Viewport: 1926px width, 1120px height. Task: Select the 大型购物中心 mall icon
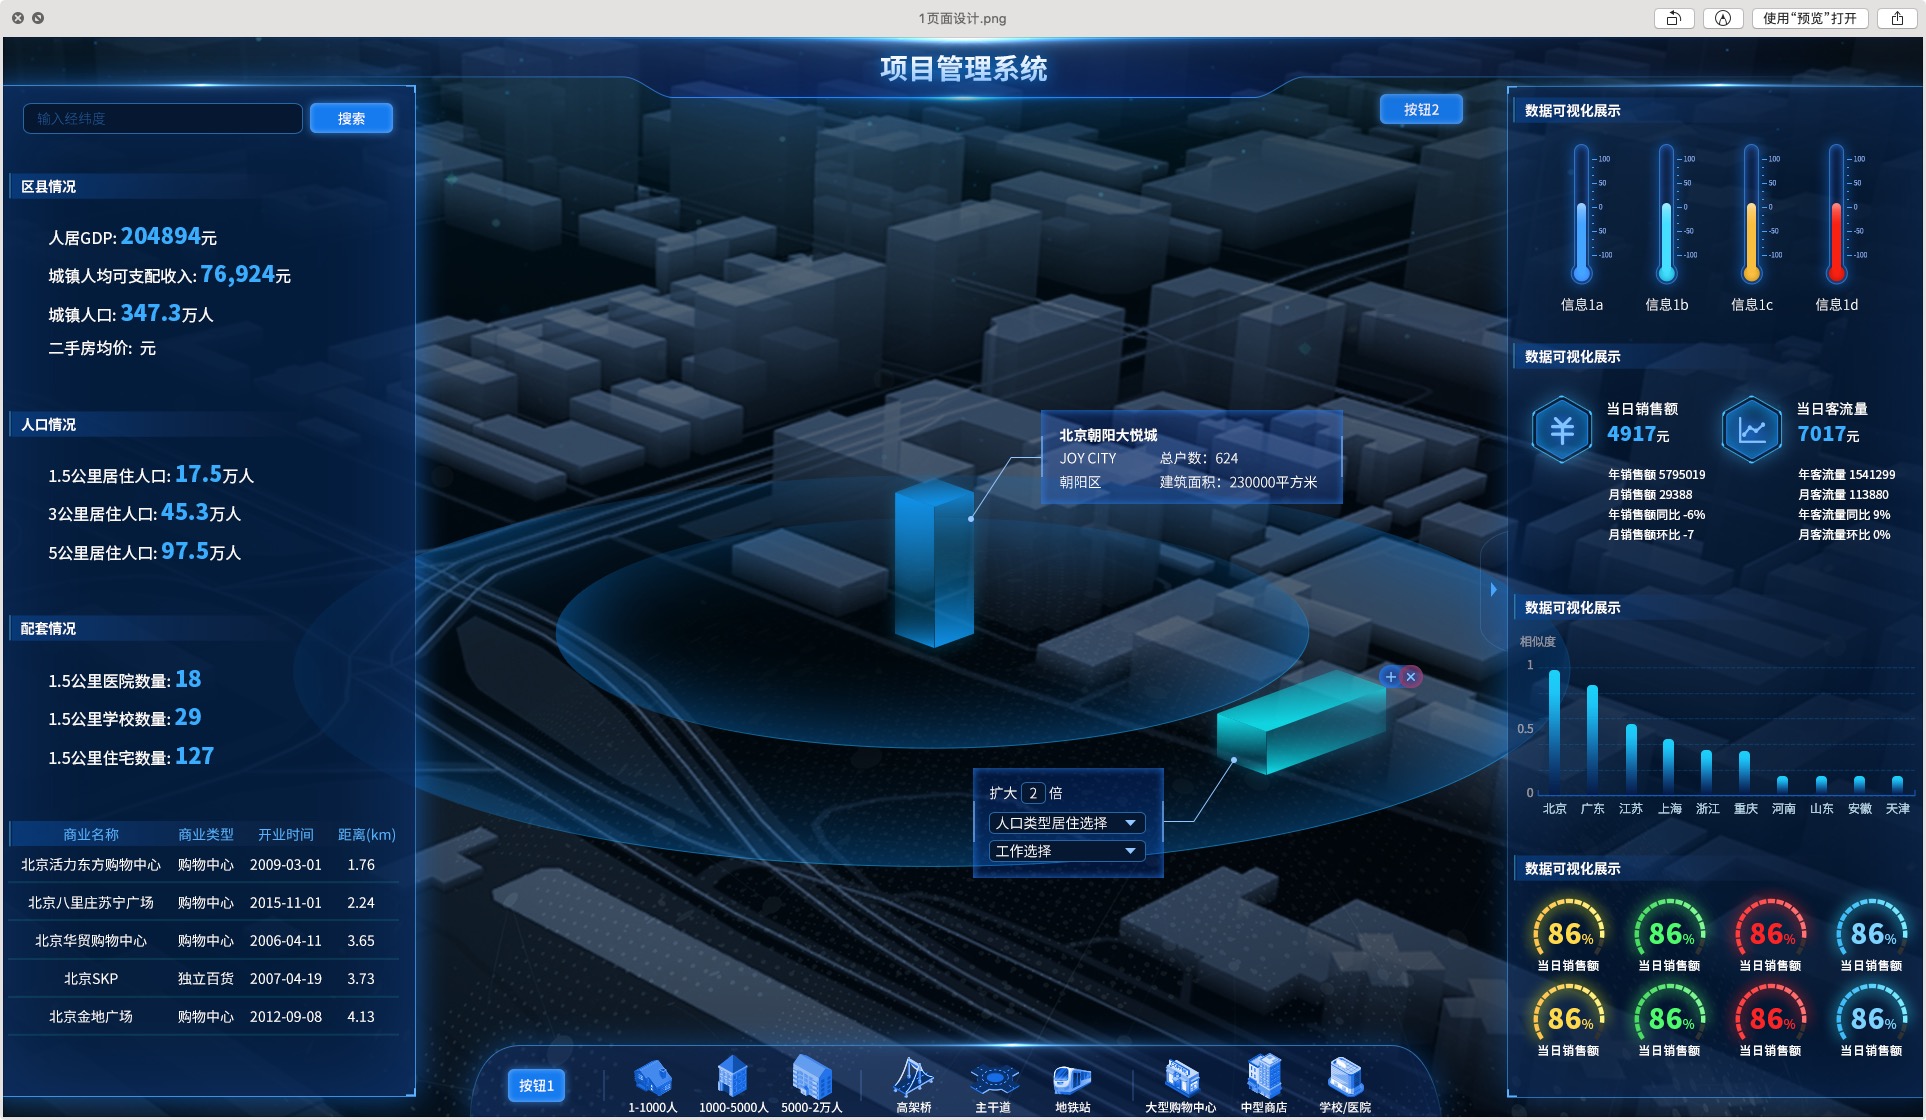pos(1181,1078)
